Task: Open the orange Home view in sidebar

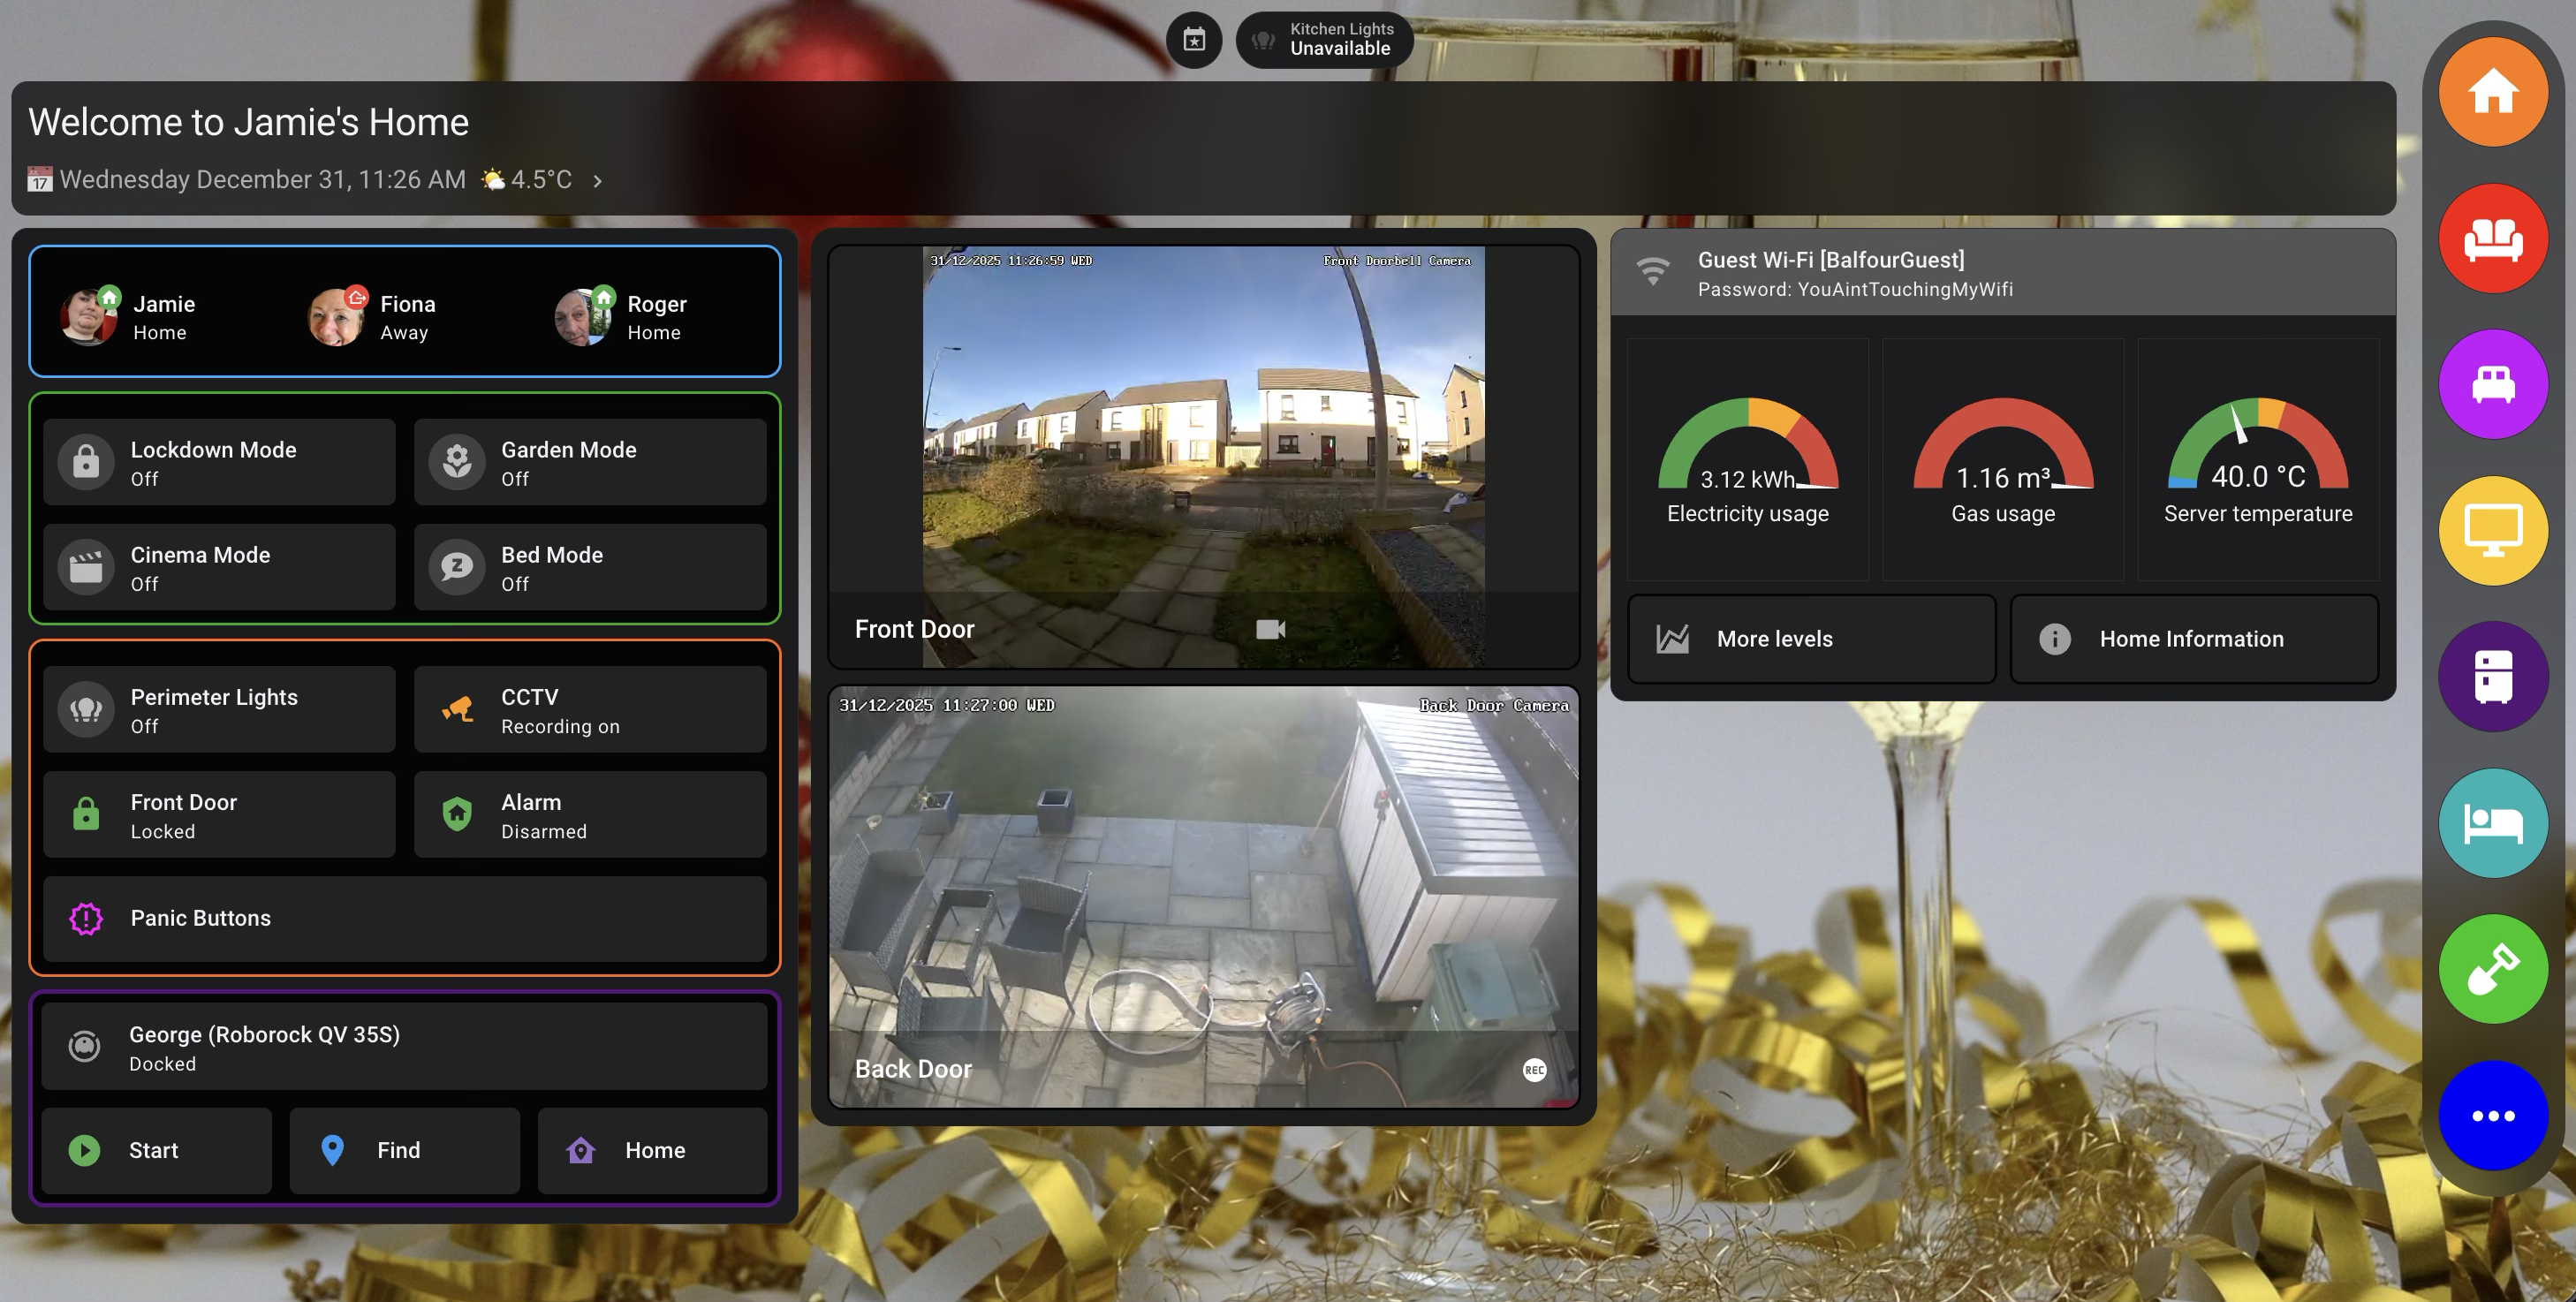Action: [2492, 92]
